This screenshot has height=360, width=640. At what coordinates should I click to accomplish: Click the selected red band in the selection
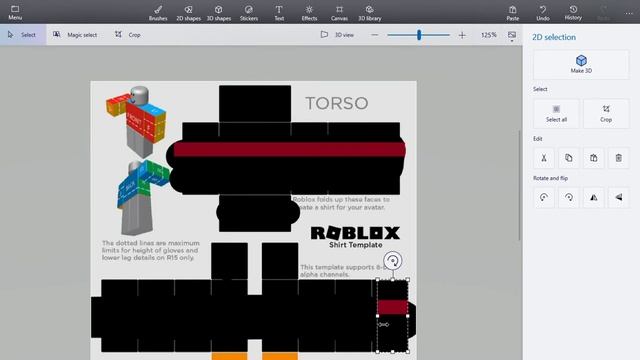point(392,307)
